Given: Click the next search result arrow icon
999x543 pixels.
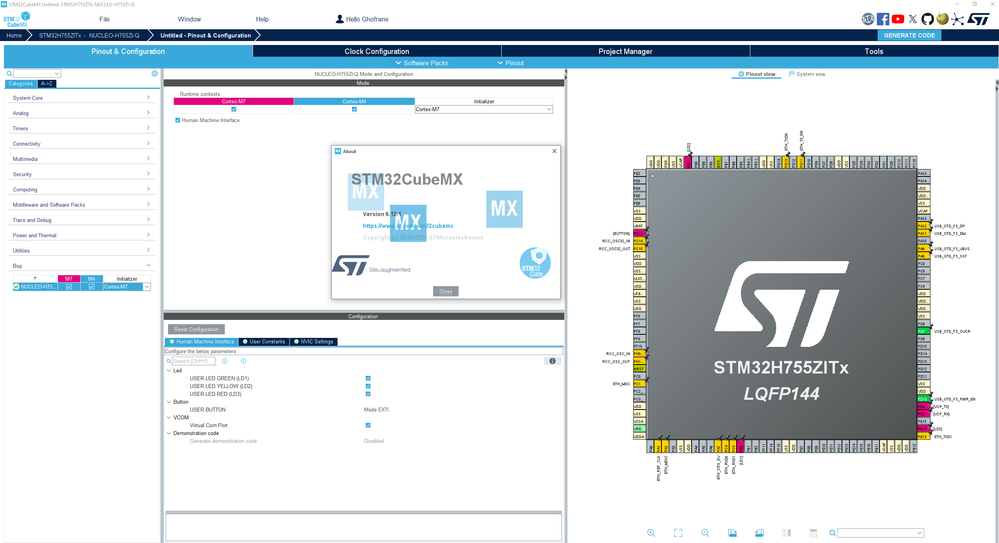Looking at the screenshot, I should point(243,361).
